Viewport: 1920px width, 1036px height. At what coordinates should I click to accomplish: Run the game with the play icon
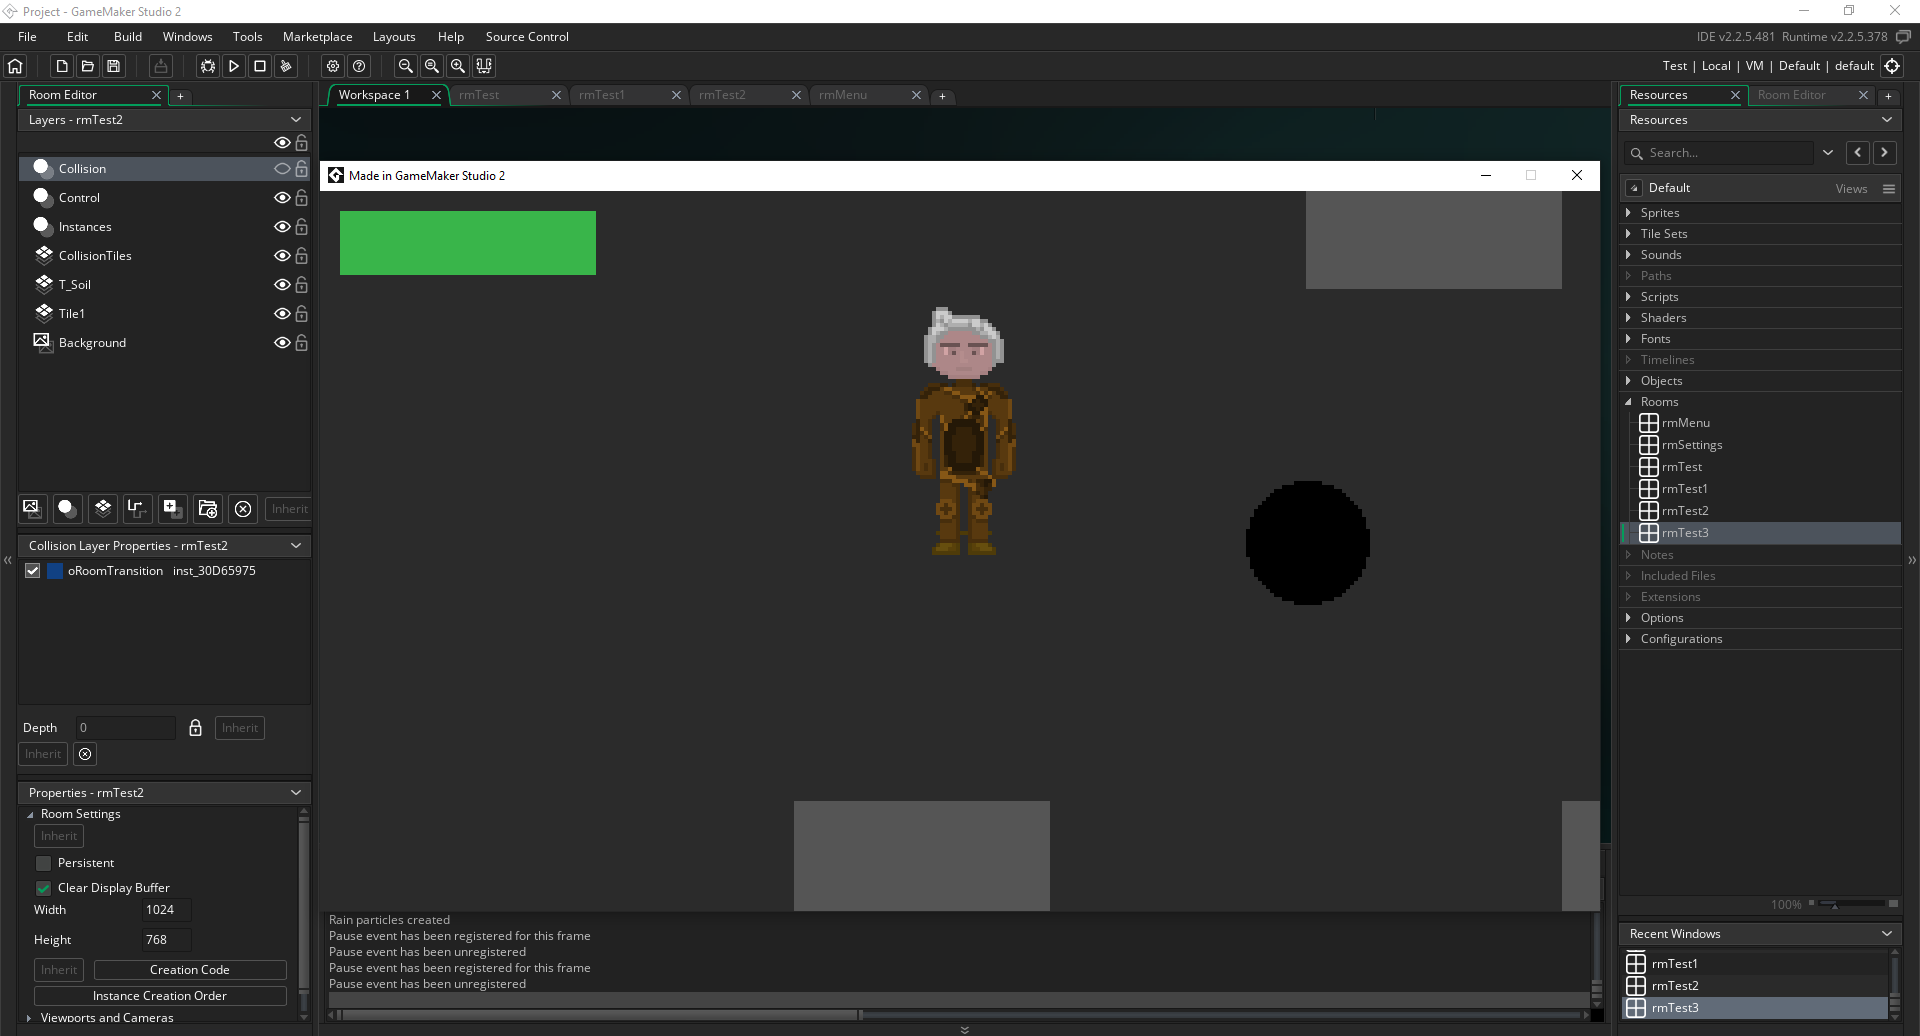(x=234, y=66)
